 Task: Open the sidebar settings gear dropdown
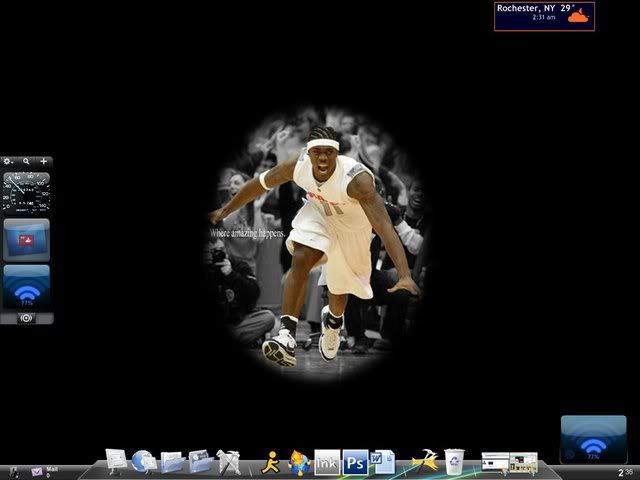(x=8, y=161)
